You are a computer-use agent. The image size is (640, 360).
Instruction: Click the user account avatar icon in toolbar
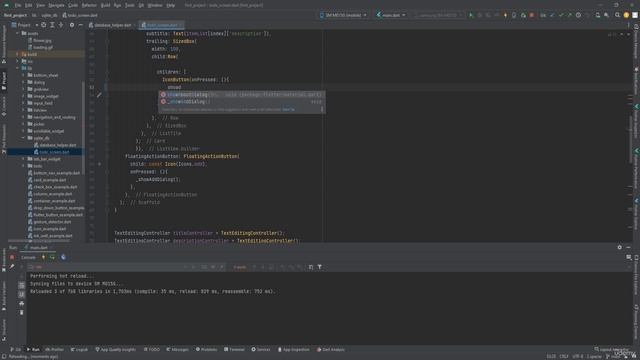click(x=626, y=15)
